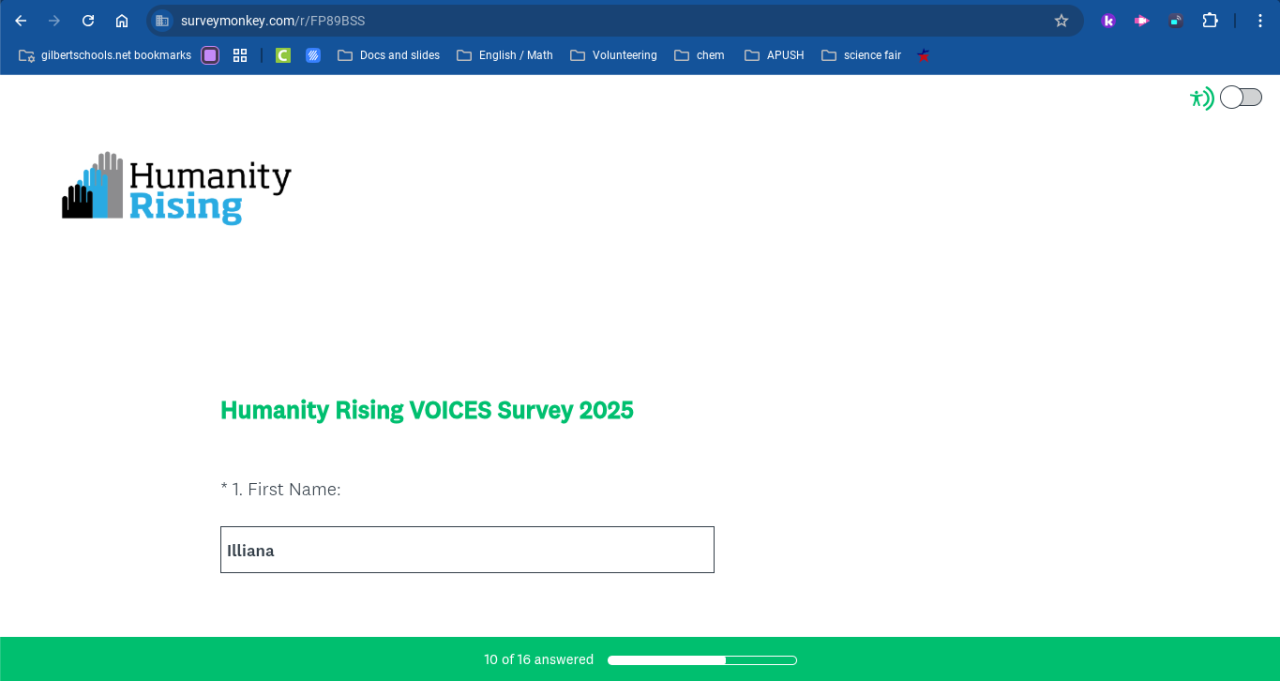Open the Chrome three-dot menu

[x=1260, y=21]
